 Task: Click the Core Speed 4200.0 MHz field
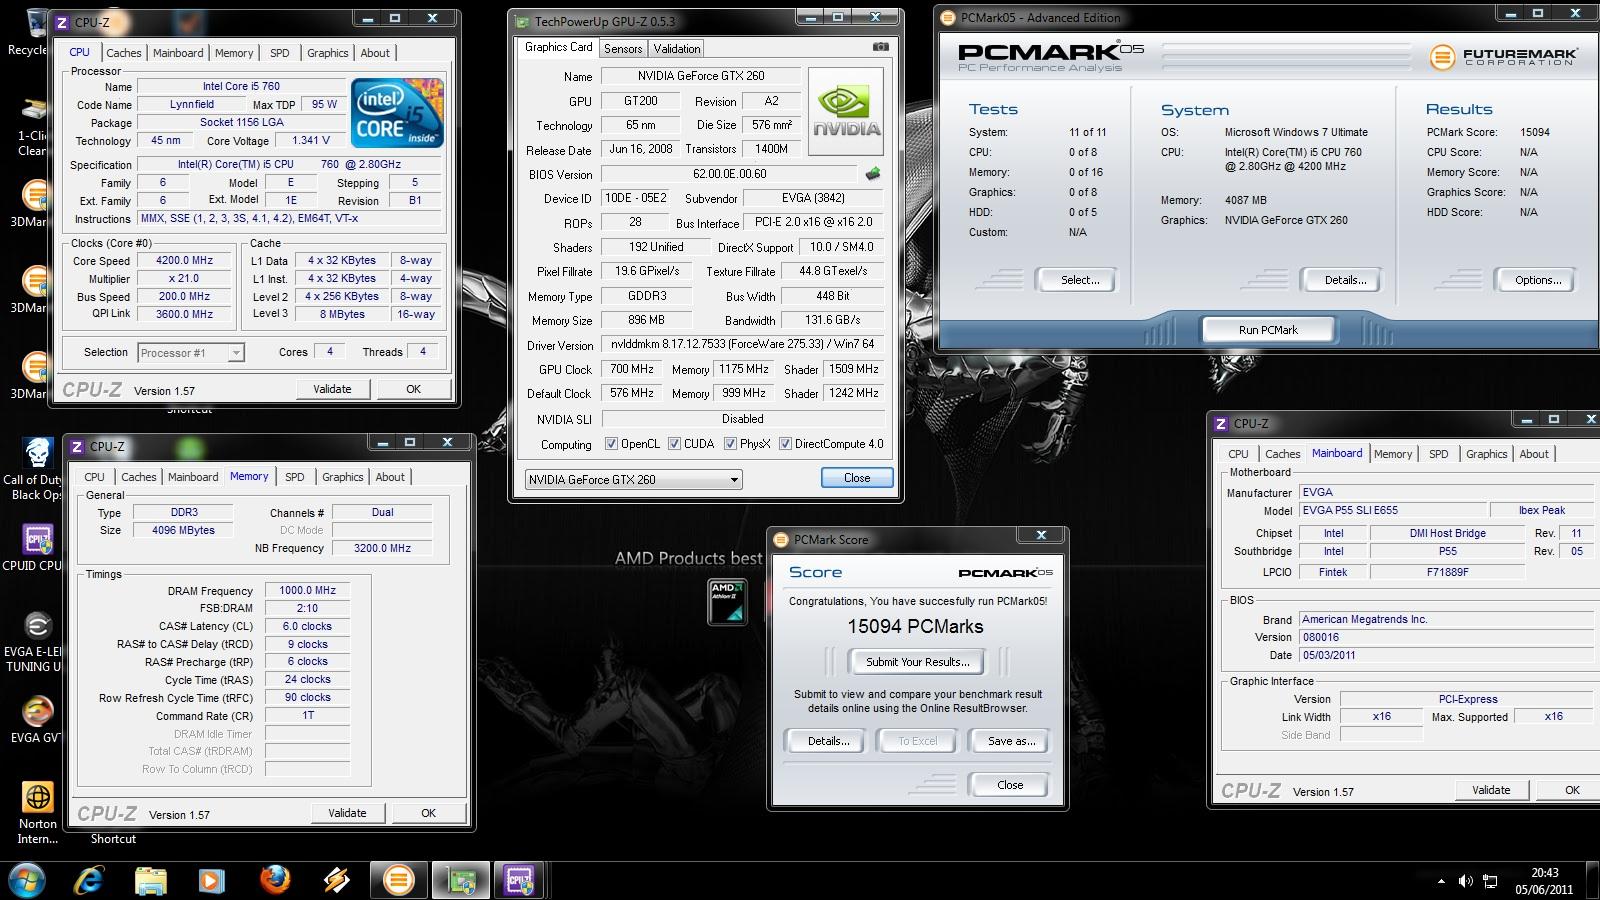(185, 260)
